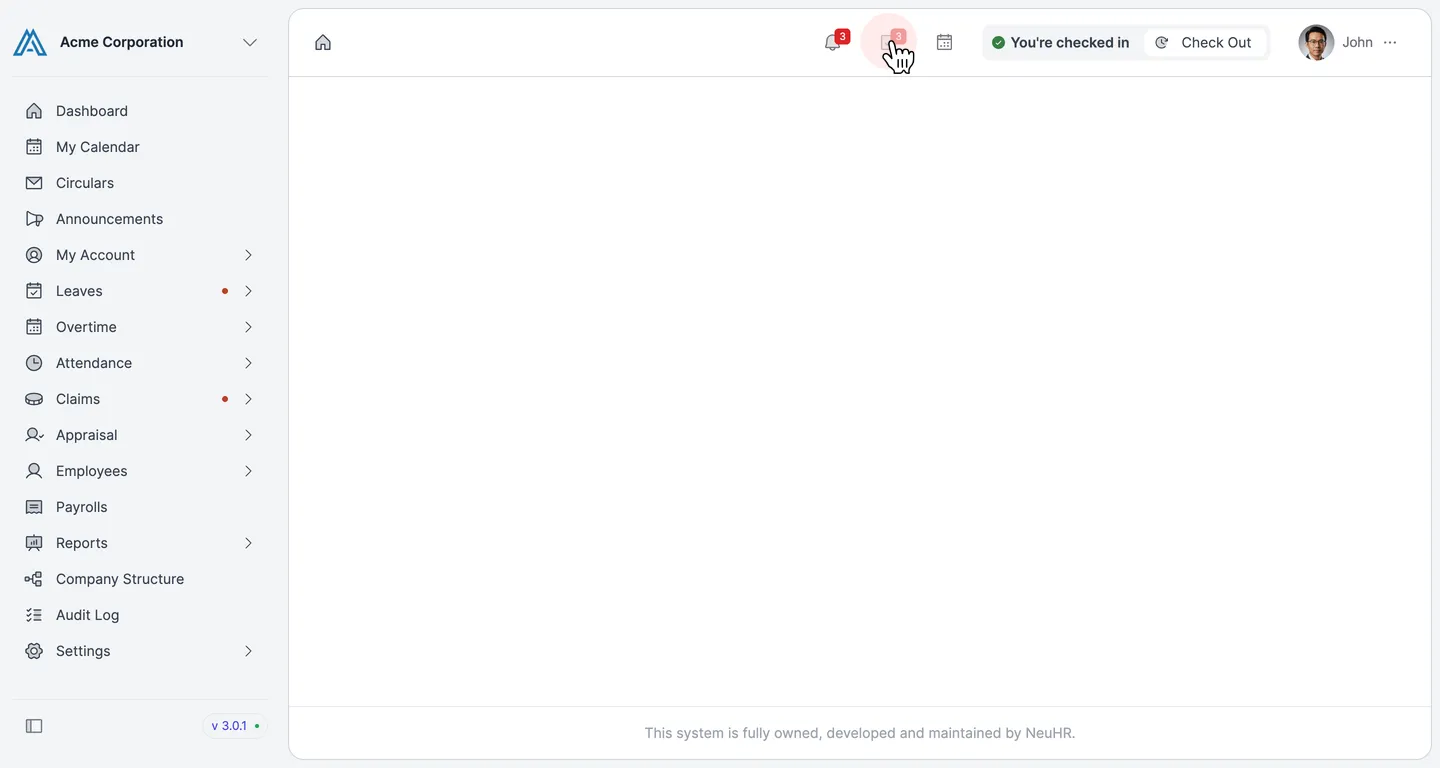Viewport: 1440px width, 768px height.
Task: Click the Check Out button
Action: [x=1205, y=42]
